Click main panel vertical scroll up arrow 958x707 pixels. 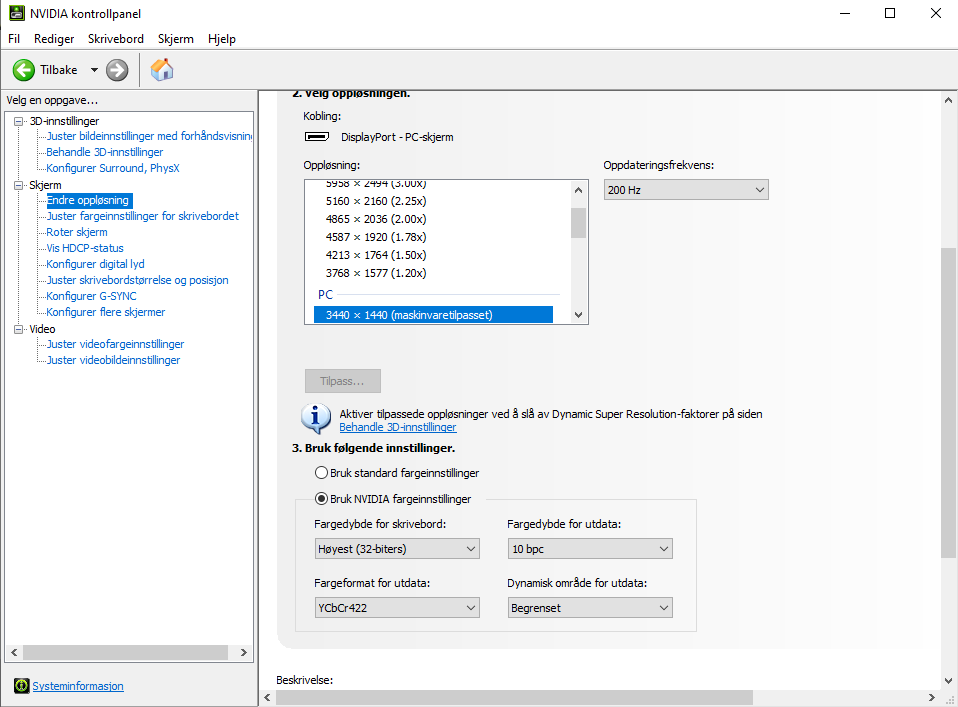click(x=948, y=100)
